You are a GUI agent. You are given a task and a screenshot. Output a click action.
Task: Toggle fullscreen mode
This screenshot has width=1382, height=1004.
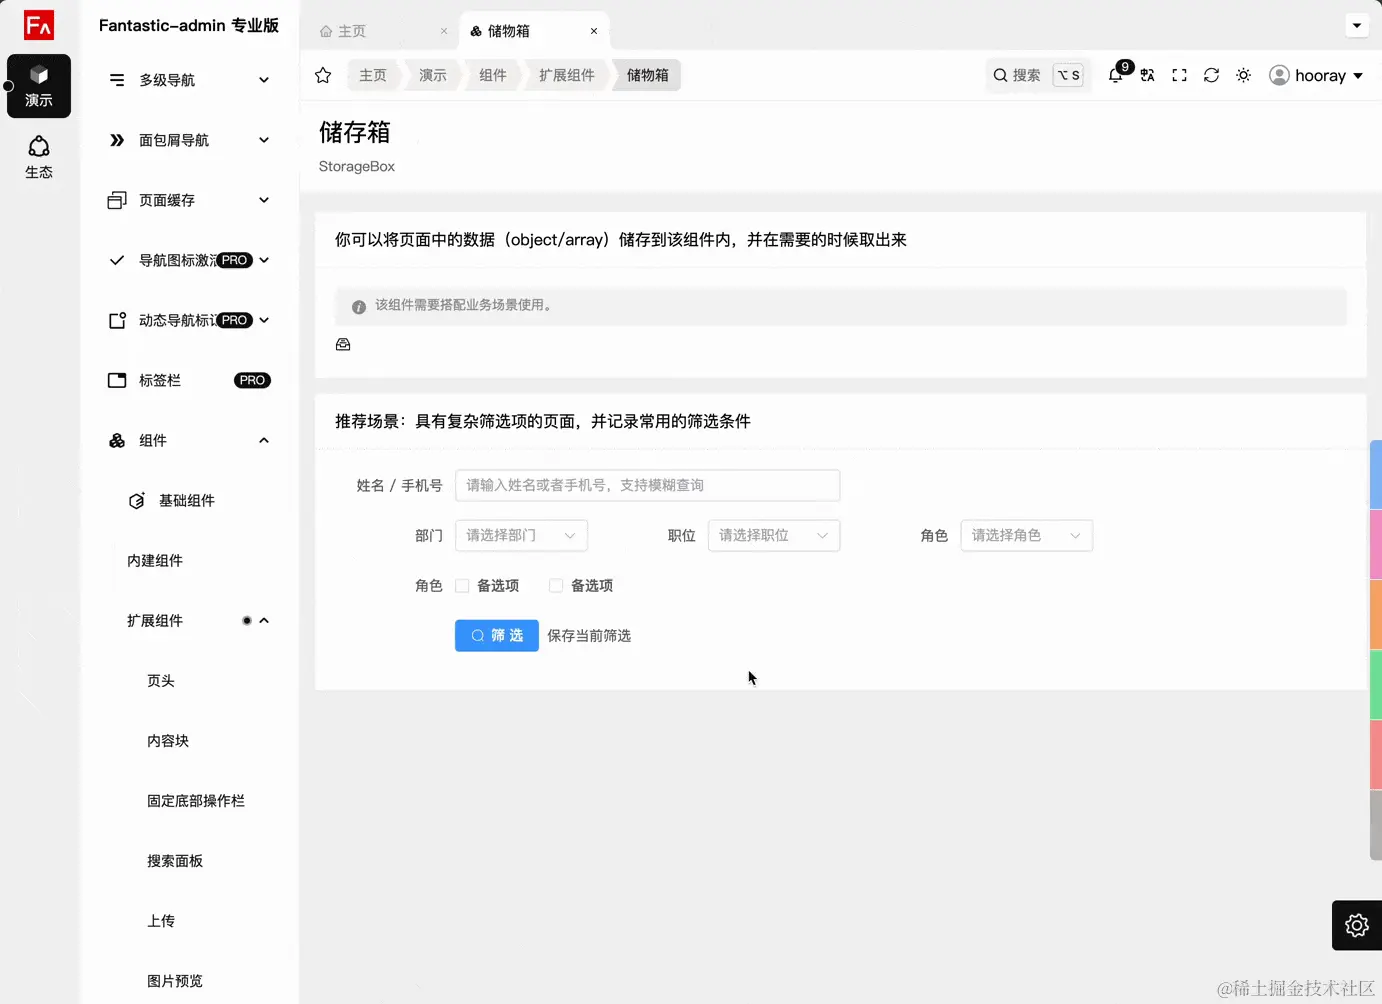(1180, 75)
